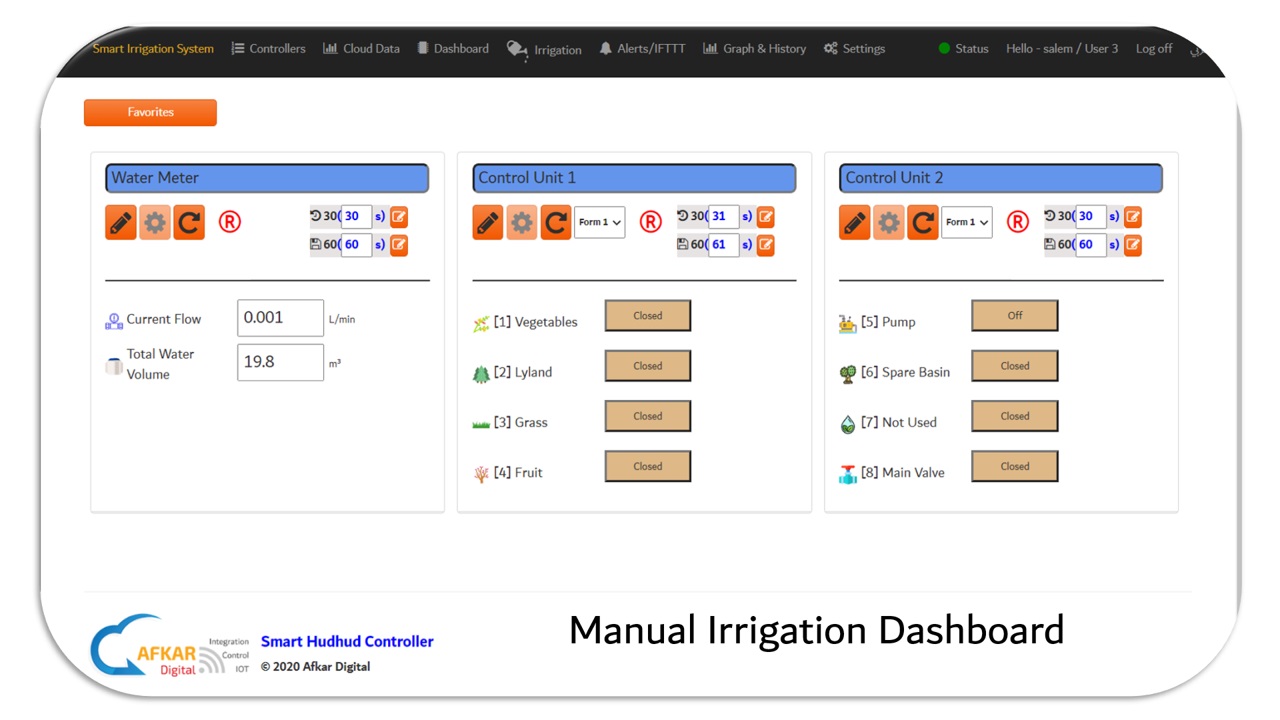Viewport: 1280px width, 720px height.
Task: Click the pencil edit icon in Control Unit 2
Action: click(855, 222)
